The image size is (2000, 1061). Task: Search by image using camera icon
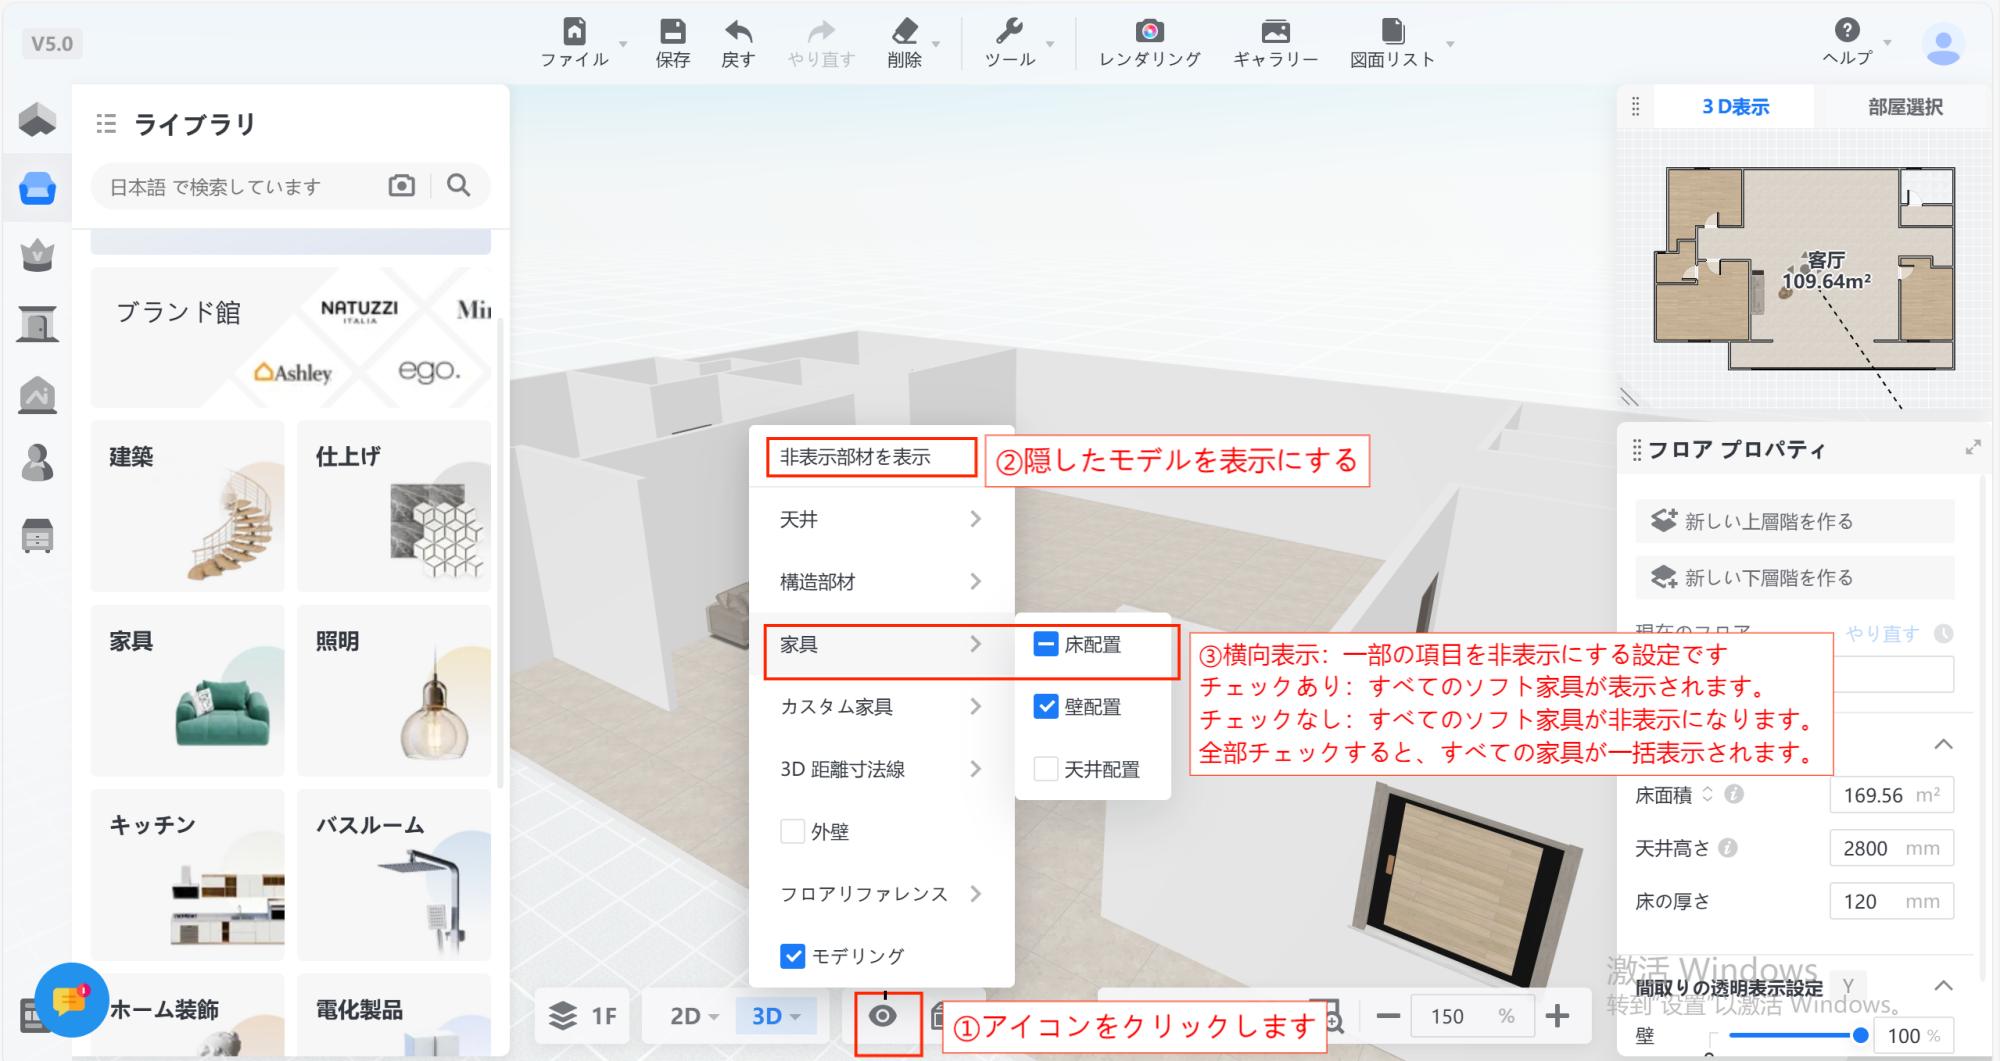[x=402, y=185]
